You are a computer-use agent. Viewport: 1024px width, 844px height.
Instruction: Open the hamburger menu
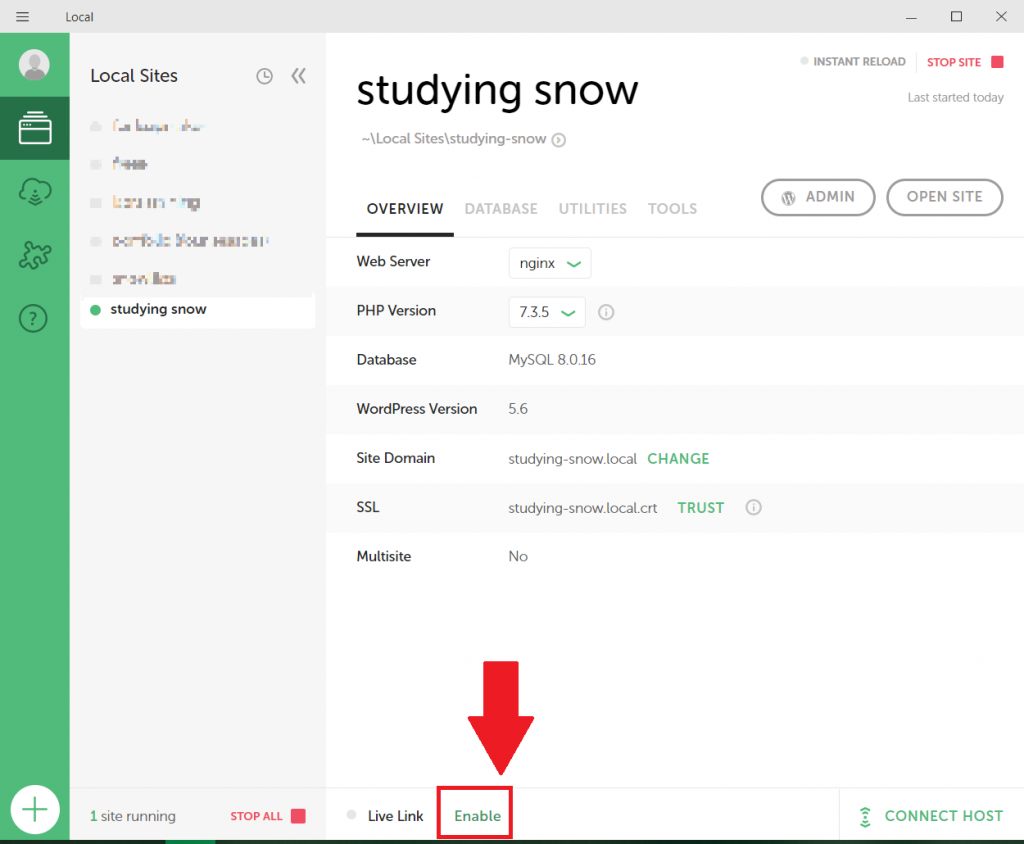click(22, 16)
